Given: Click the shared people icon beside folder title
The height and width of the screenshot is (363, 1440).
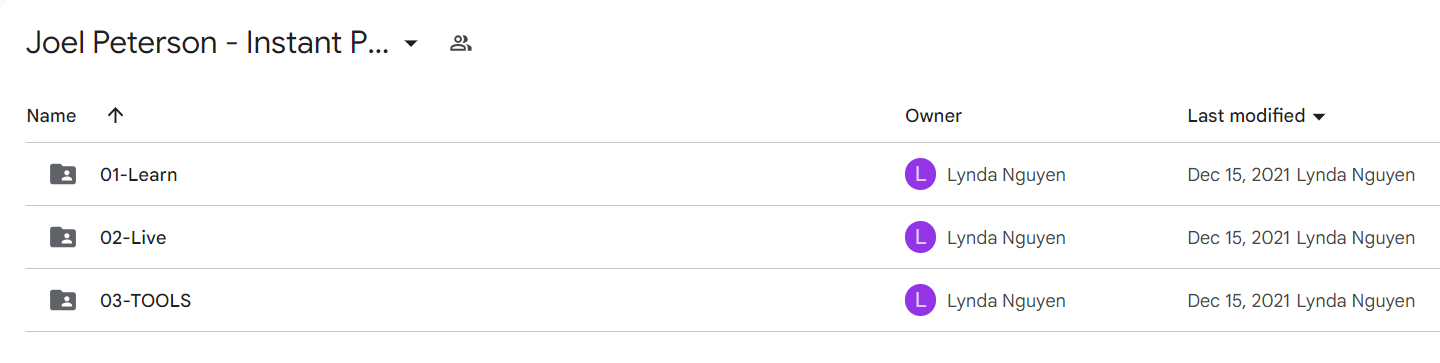Looking at the screenshot, I should [460, 43].
